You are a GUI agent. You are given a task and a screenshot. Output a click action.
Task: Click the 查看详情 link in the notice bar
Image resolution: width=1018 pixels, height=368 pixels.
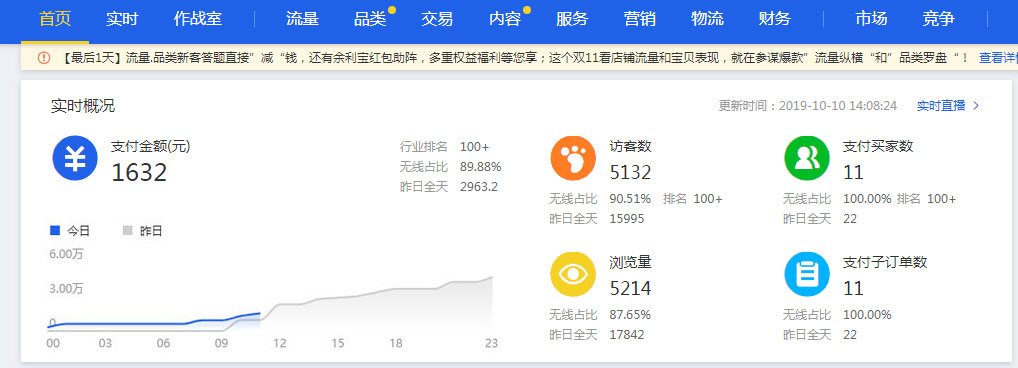tap(999, 58)
